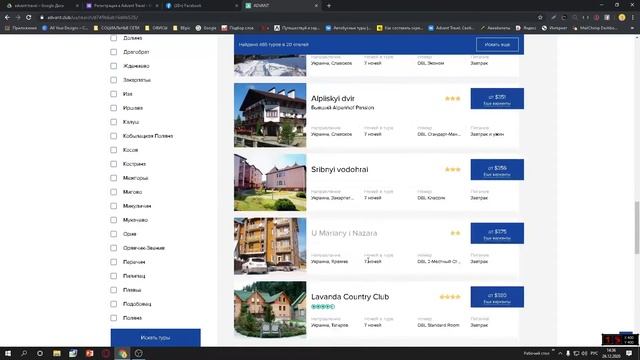The image size is (640, 360).
Task: Enable the Микуличин checkbox
Action: coord(113,206)
